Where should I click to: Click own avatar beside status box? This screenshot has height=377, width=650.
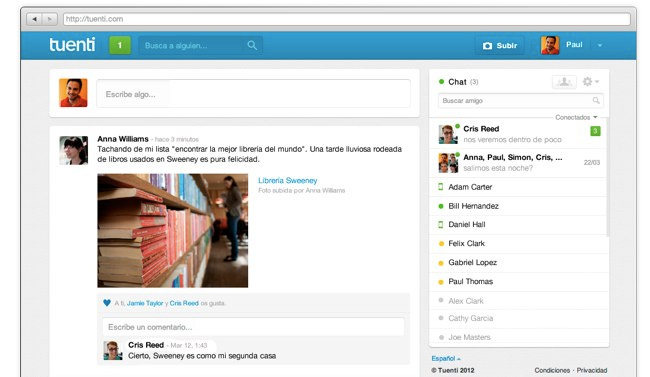(73, 93)
